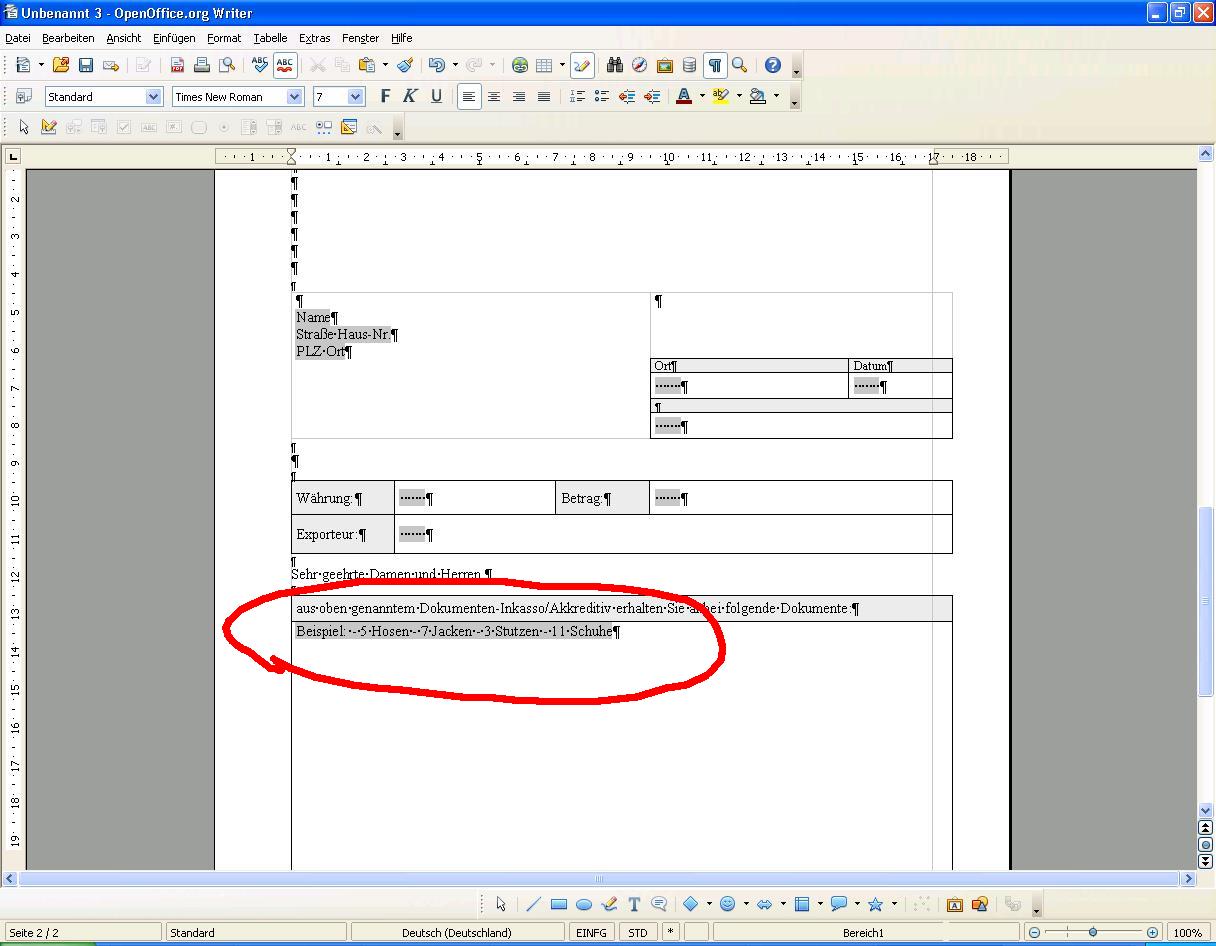Open the Navigator compass icon
The image size is (1216, 946).
639,65
